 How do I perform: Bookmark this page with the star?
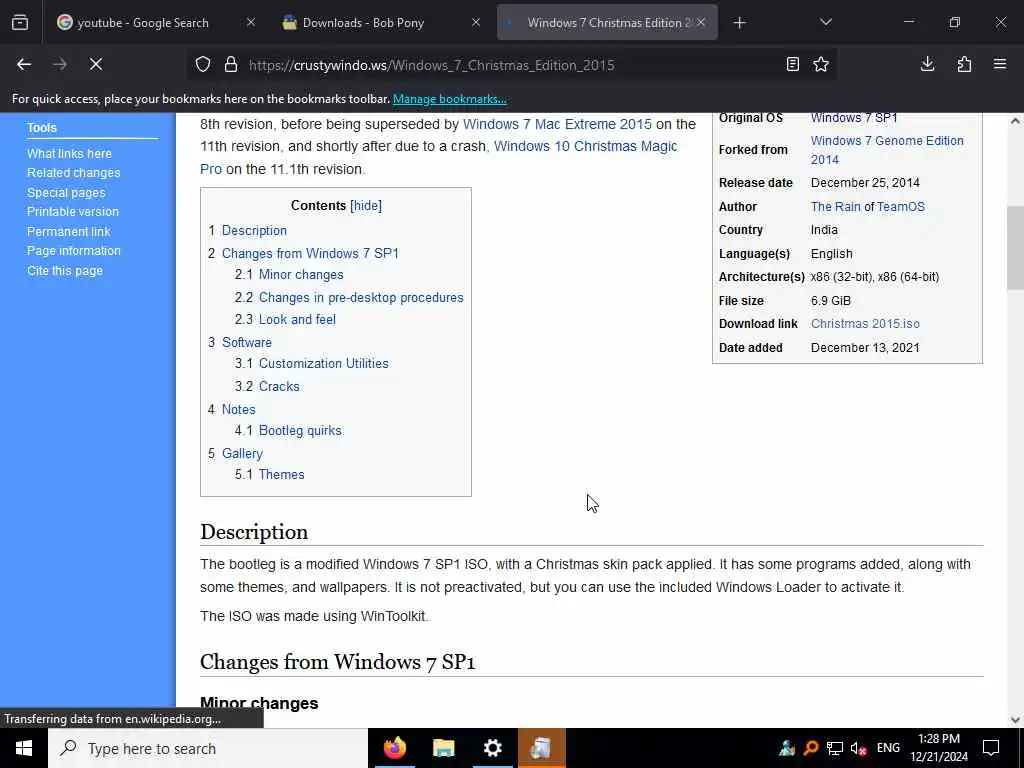[821, 64]
